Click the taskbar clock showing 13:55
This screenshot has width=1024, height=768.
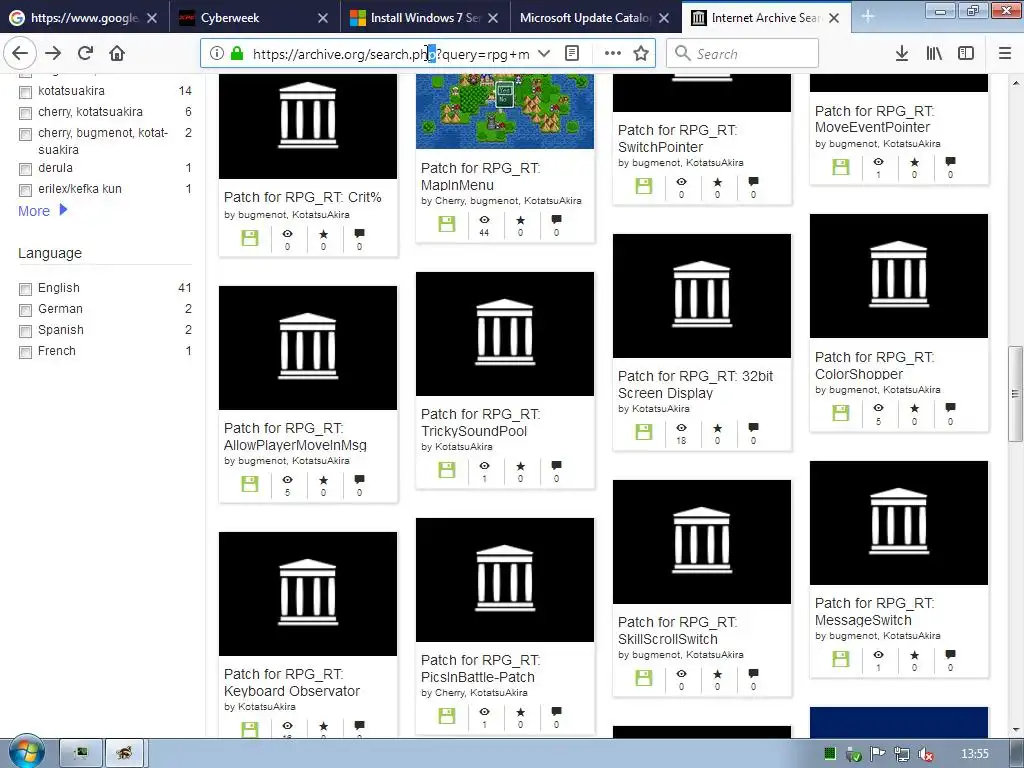click(x=974, y=754)
